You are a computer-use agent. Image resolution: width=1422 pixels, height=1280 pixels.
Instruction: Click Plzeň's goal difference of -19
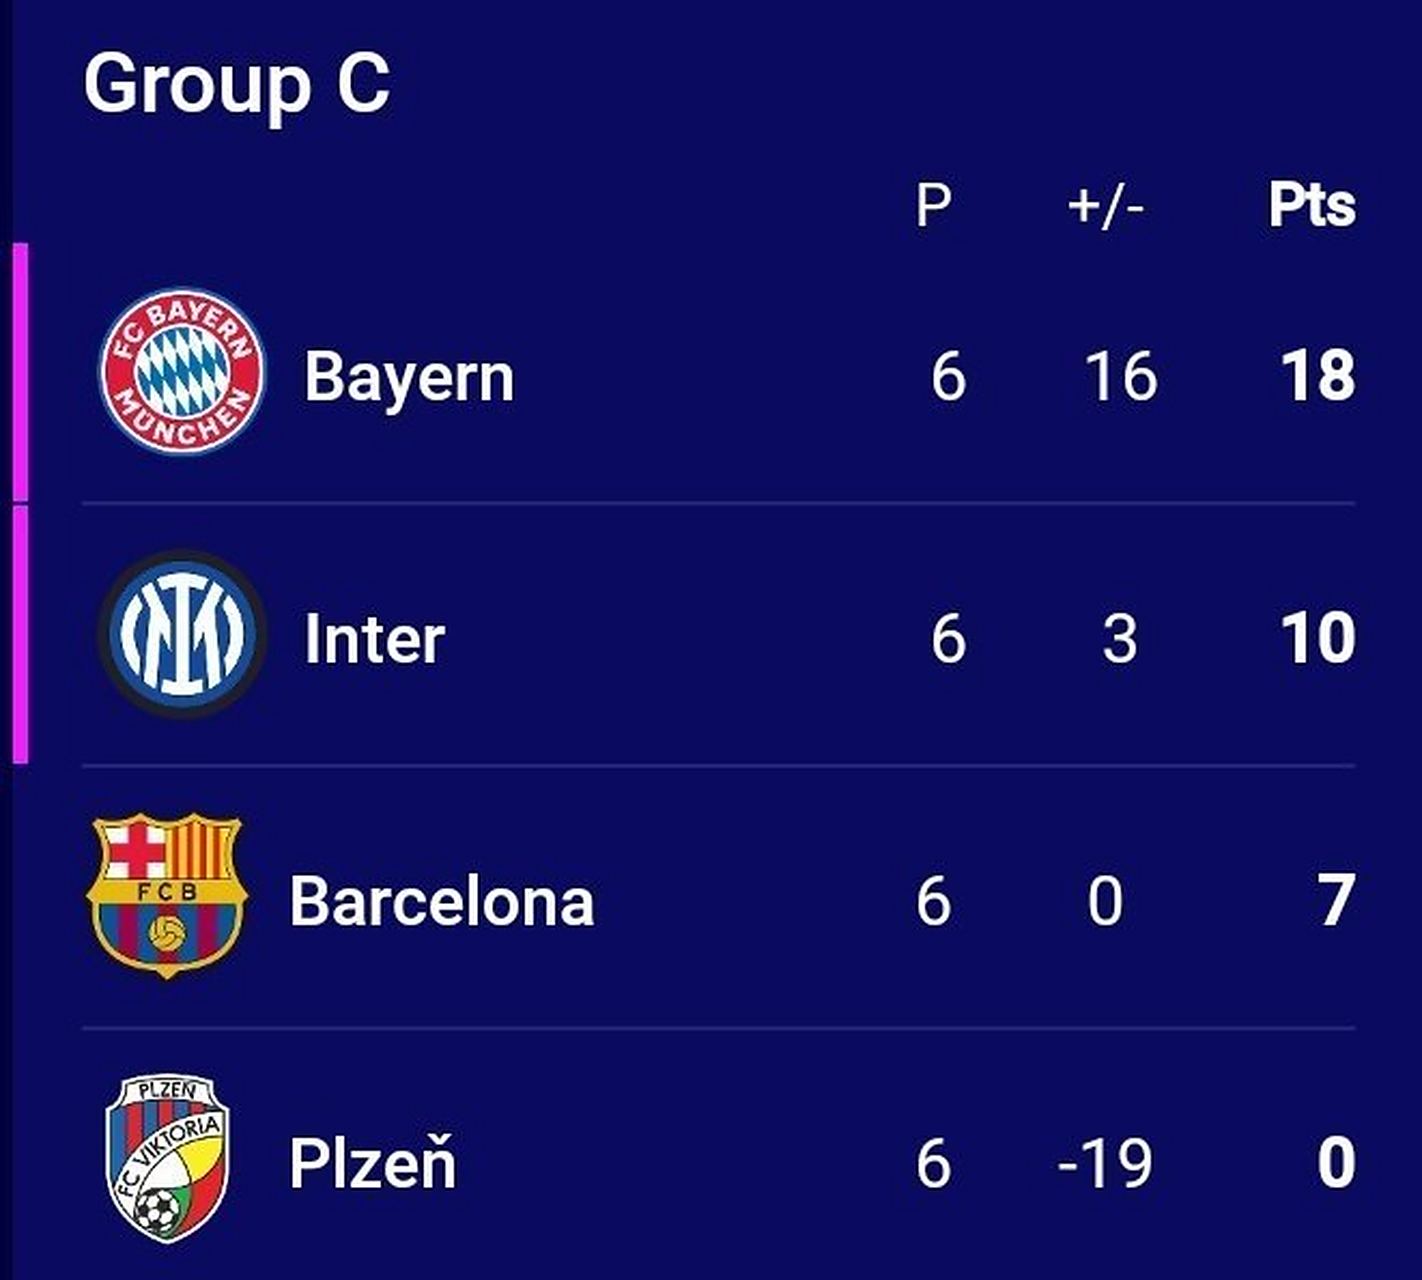click(x=1105, y=1163)
